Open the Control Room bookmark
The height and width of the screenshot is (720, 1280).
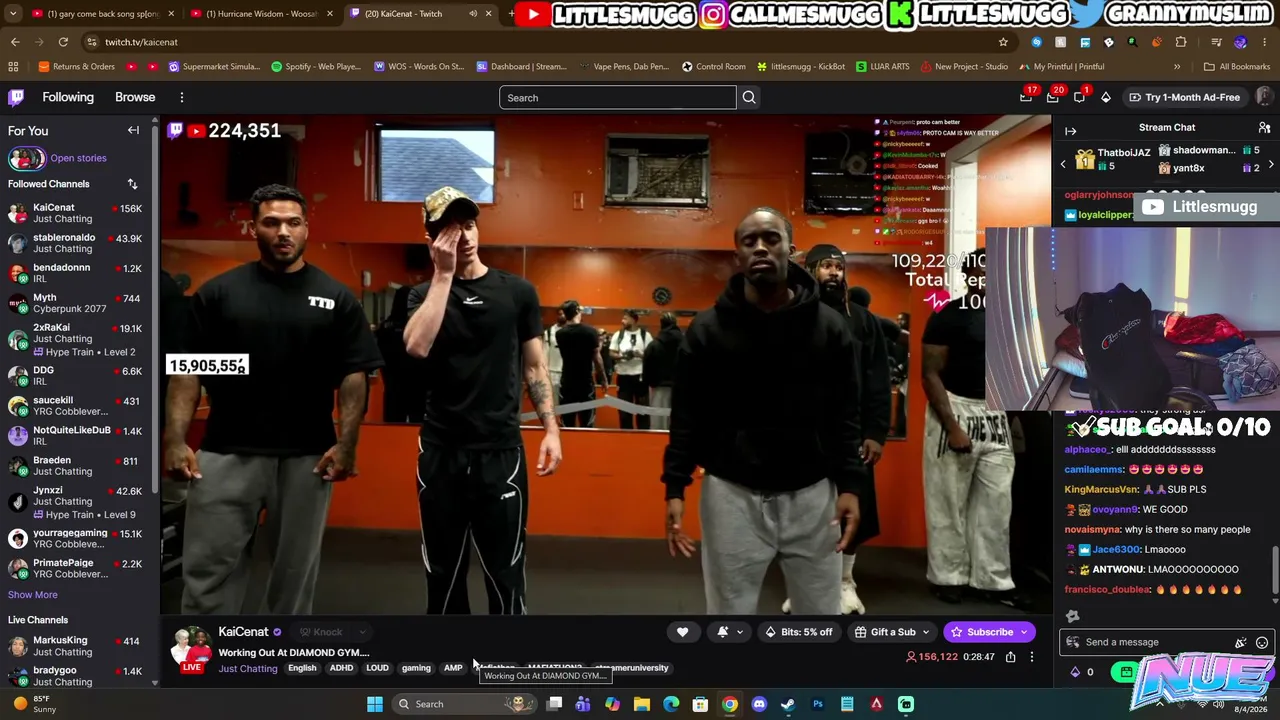(x=713, y=67)
